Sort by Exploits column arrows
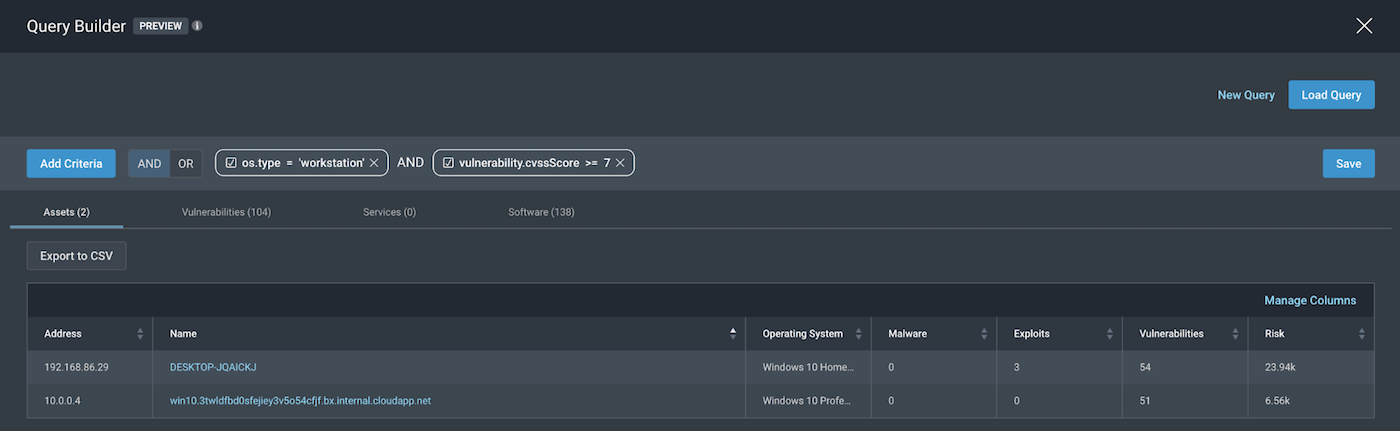The height and width of the screenshot is (431, 1400). (1111, 334)
